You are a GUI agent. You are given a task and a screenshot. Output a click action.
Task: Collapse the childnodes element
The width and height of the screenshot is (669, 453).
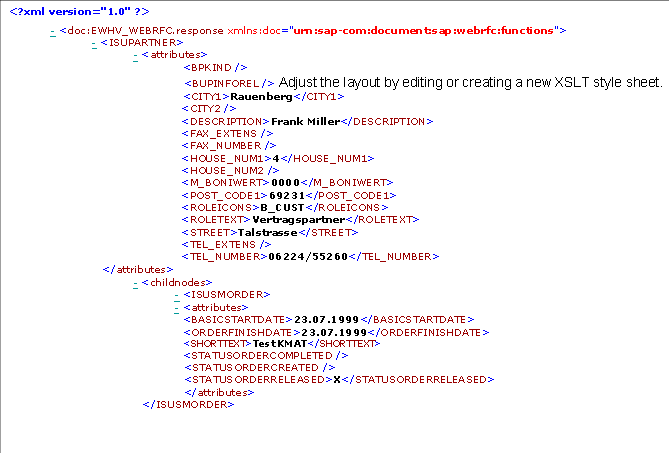point(136,283)
